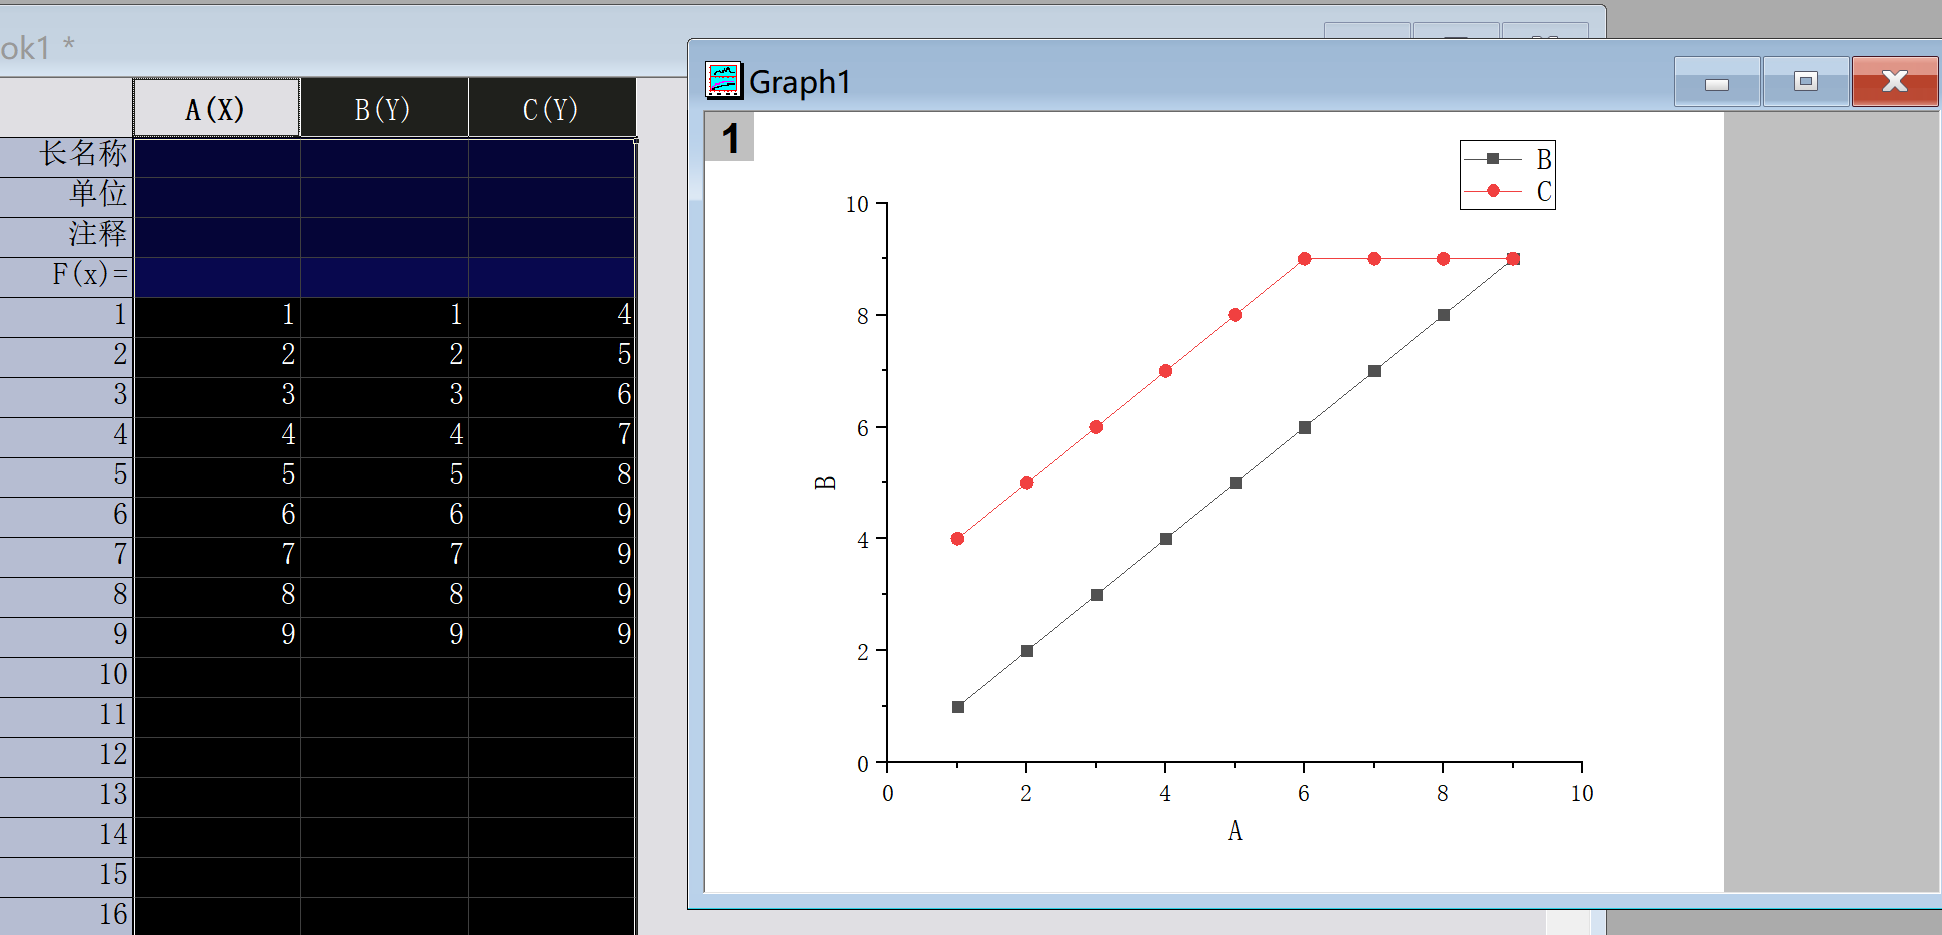Select column header B(Y)
The height and width of the screenshot is (935, 1942).
[384, 108]
